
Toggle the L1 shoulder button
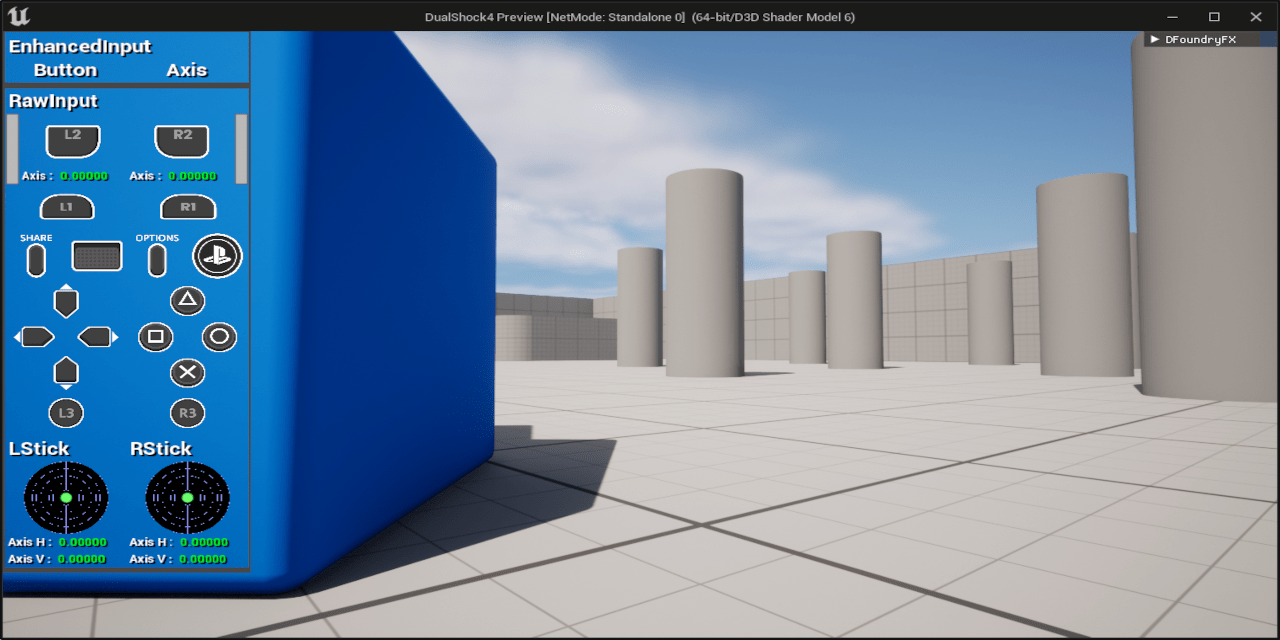pos(66,207)
